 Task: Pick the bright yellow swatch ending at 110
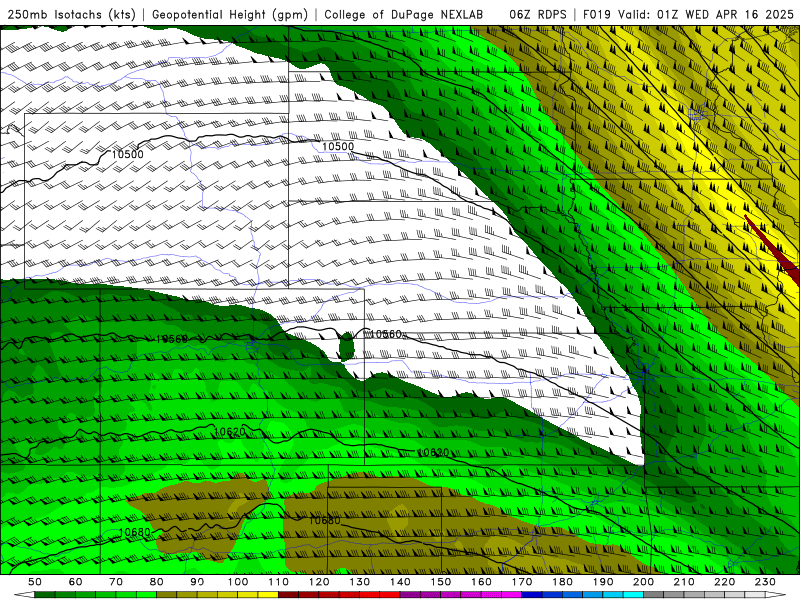pos(268,595)
